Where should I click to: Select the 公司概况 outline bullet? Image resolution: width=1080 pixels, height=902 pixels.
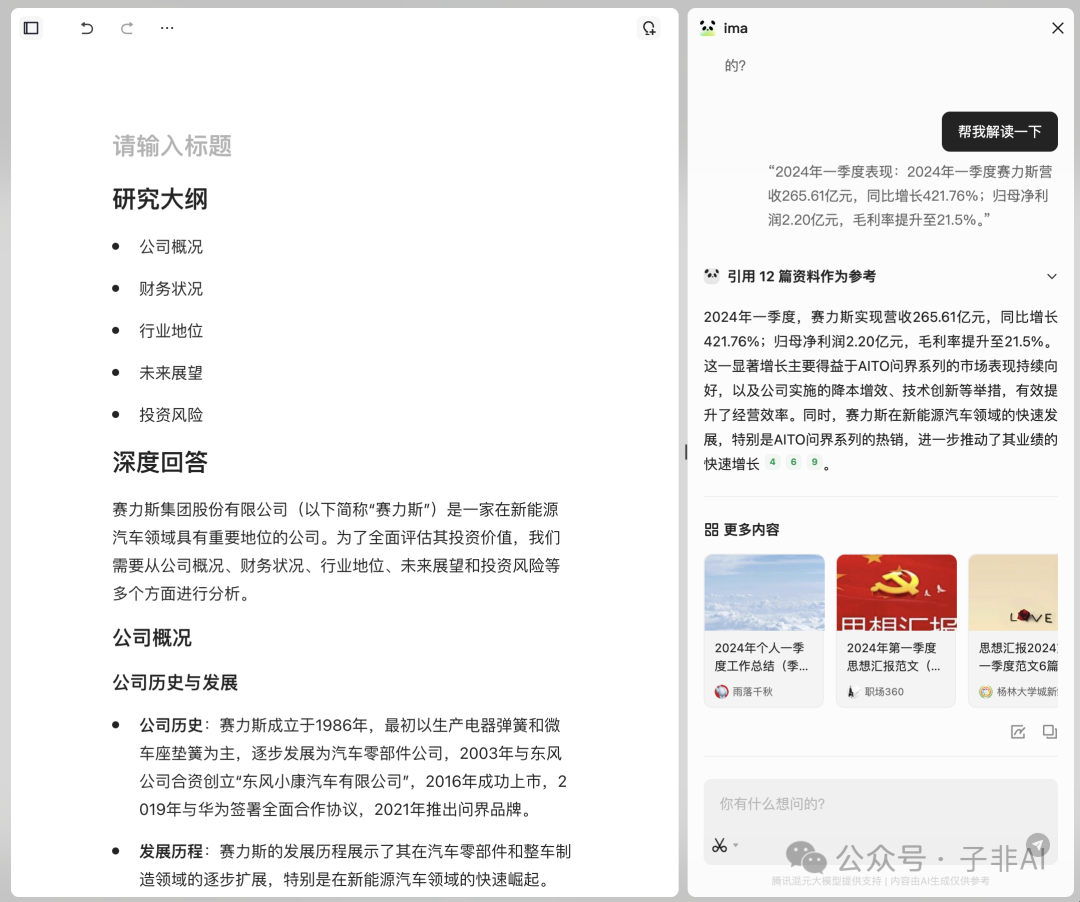point(171,247)
